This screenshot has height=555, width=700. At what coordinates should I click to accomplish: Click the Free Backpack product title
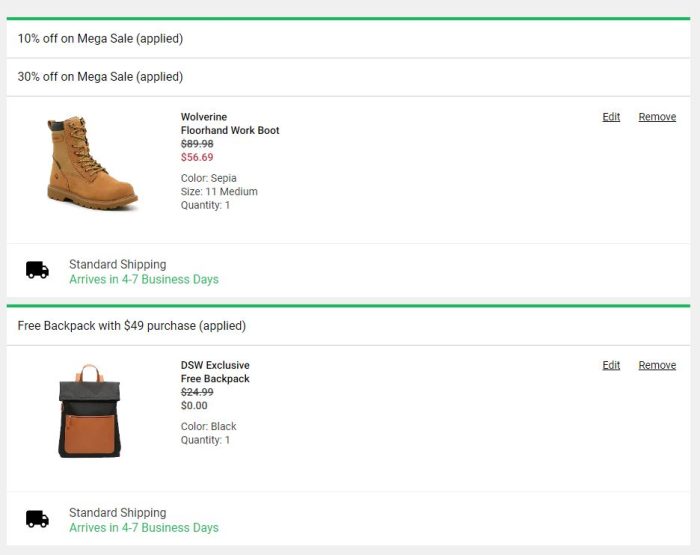(215, 379)
